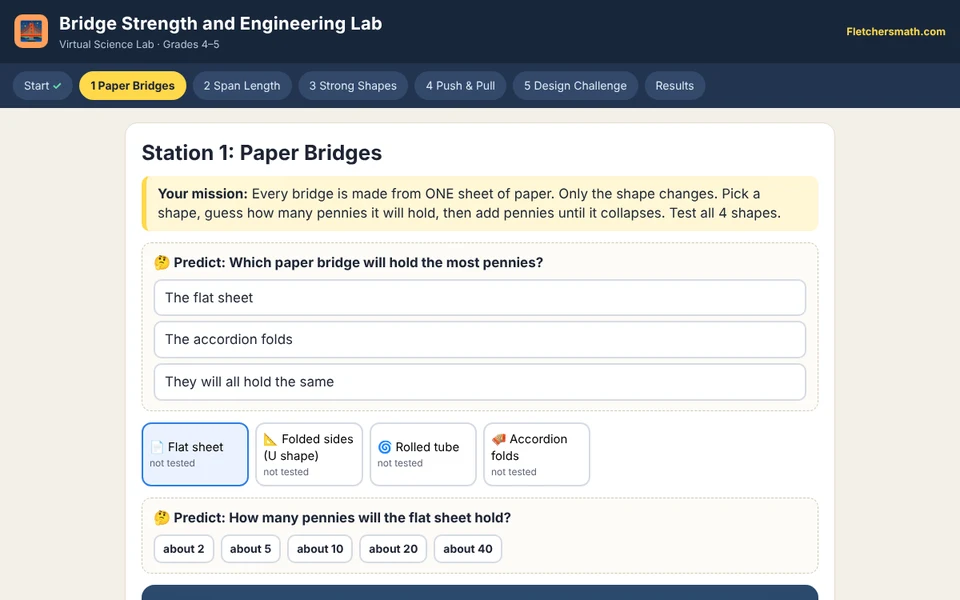Click 'Virtual Science Lab · Grades 4–5' subtitle
Screen dimensions: 960x600
point(139,45)
